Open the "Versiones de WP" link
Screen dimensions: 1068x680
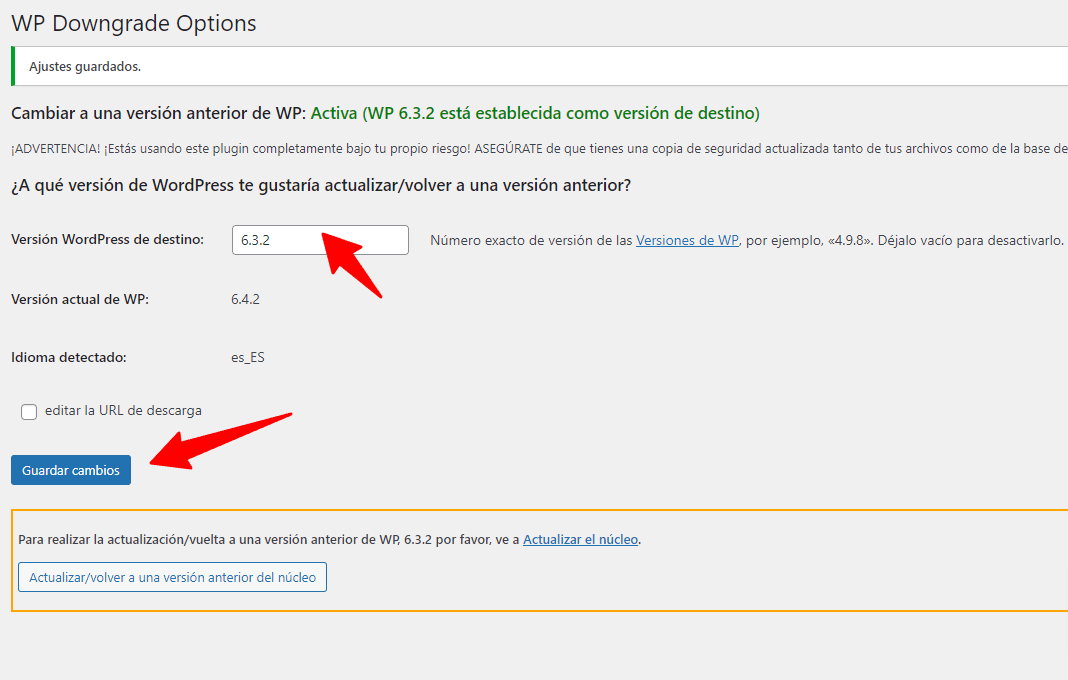687,241
